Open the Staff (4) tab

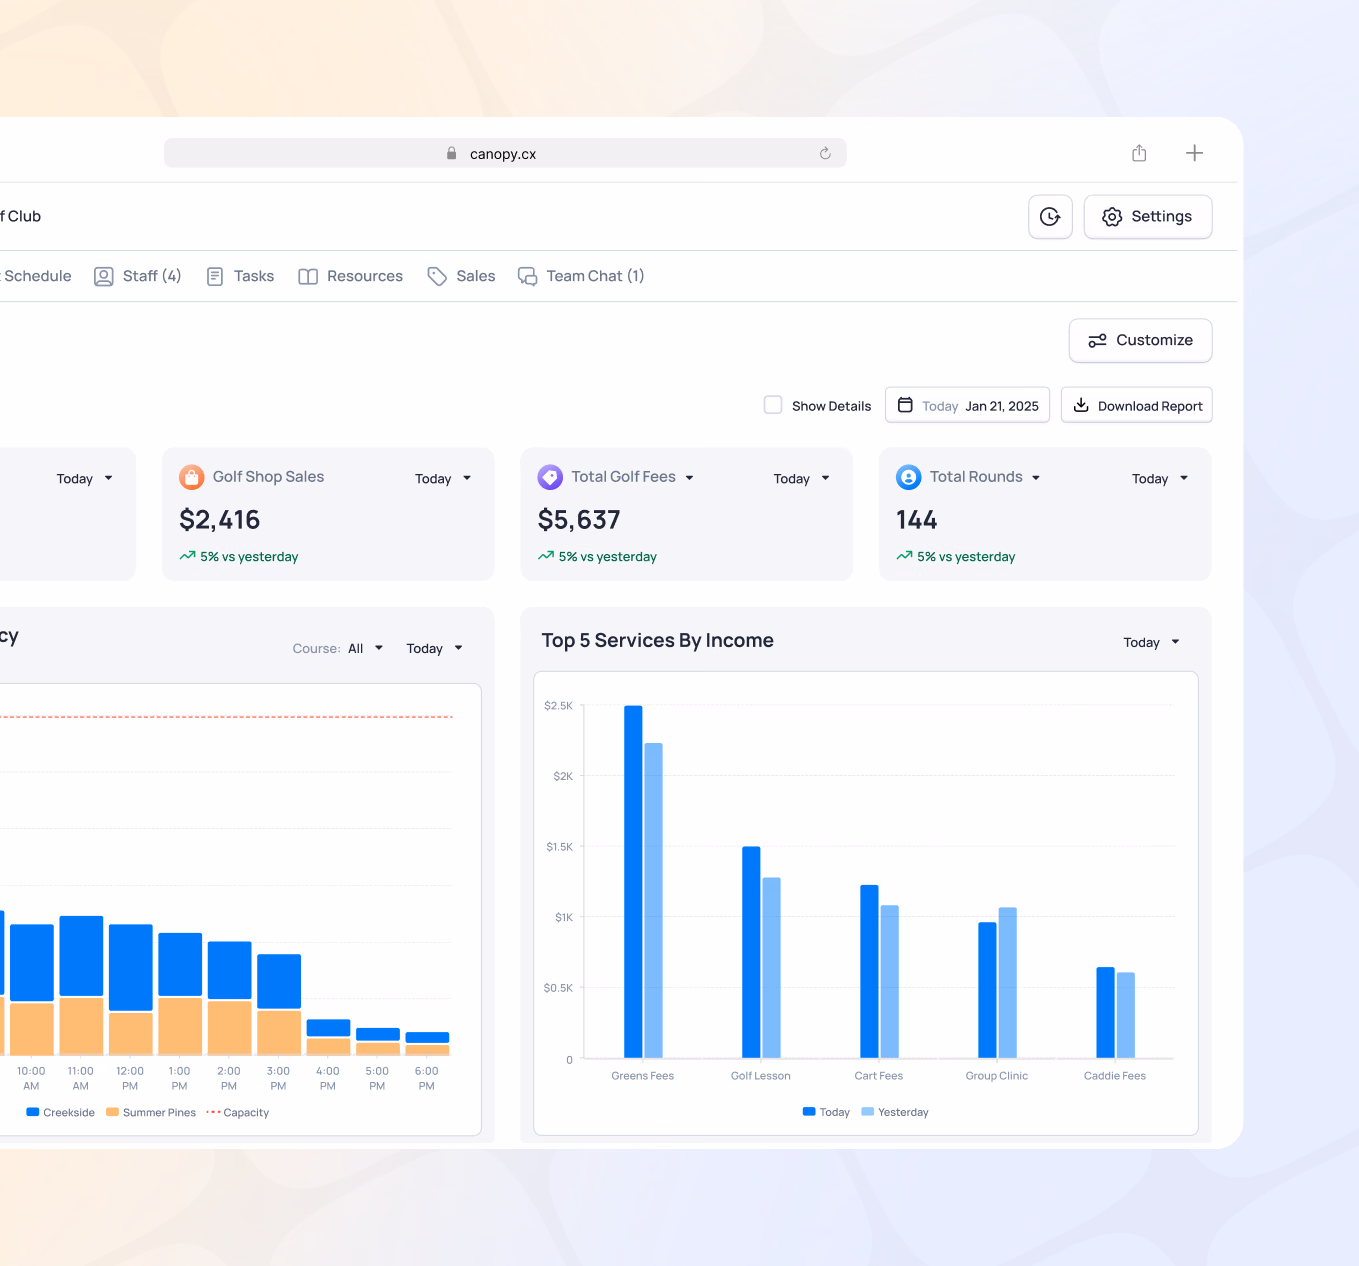[138, 277]
